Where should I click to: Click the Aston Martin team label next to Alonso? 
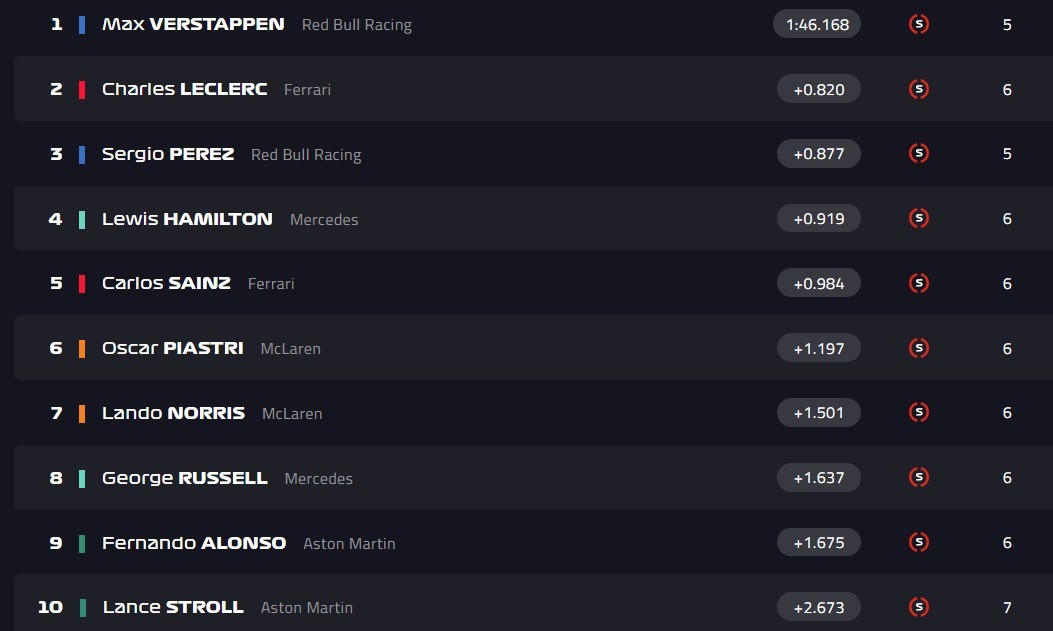[349, 543]
